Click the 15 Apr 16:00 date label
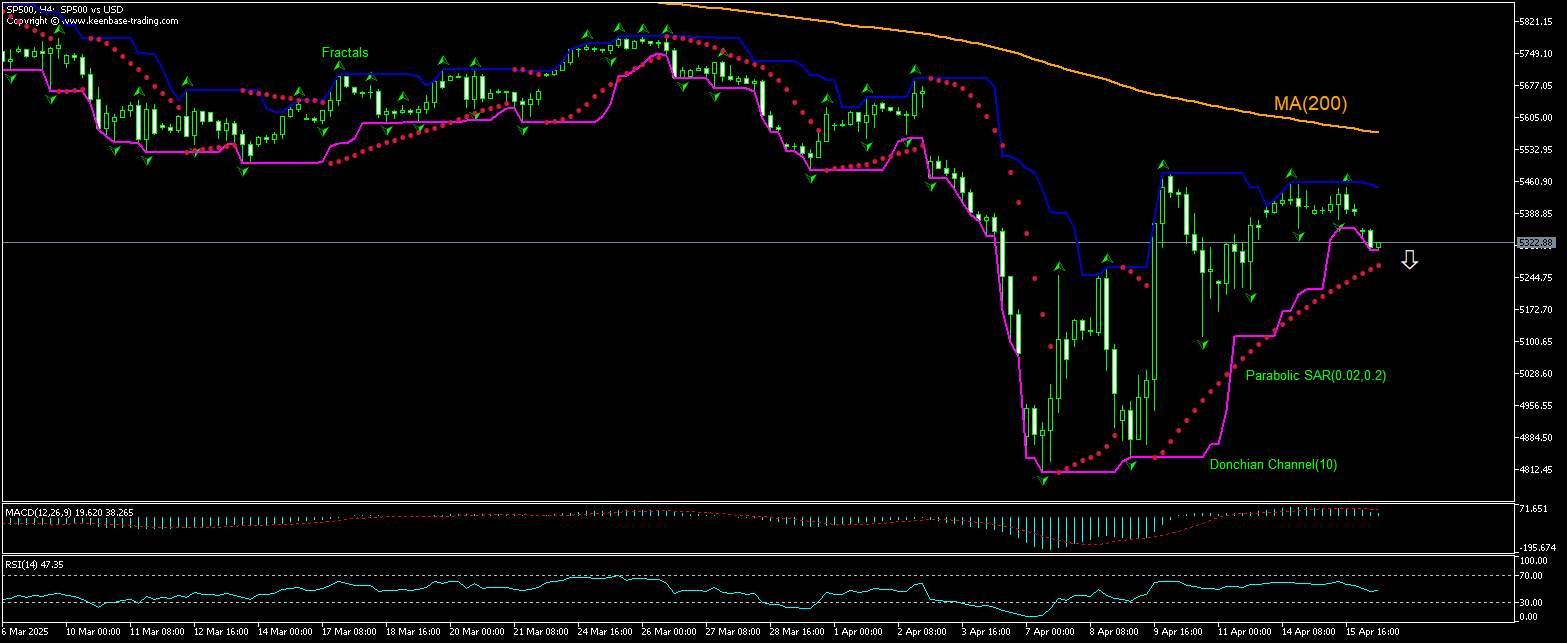The image size is (1567, 643). point(1372,632)
